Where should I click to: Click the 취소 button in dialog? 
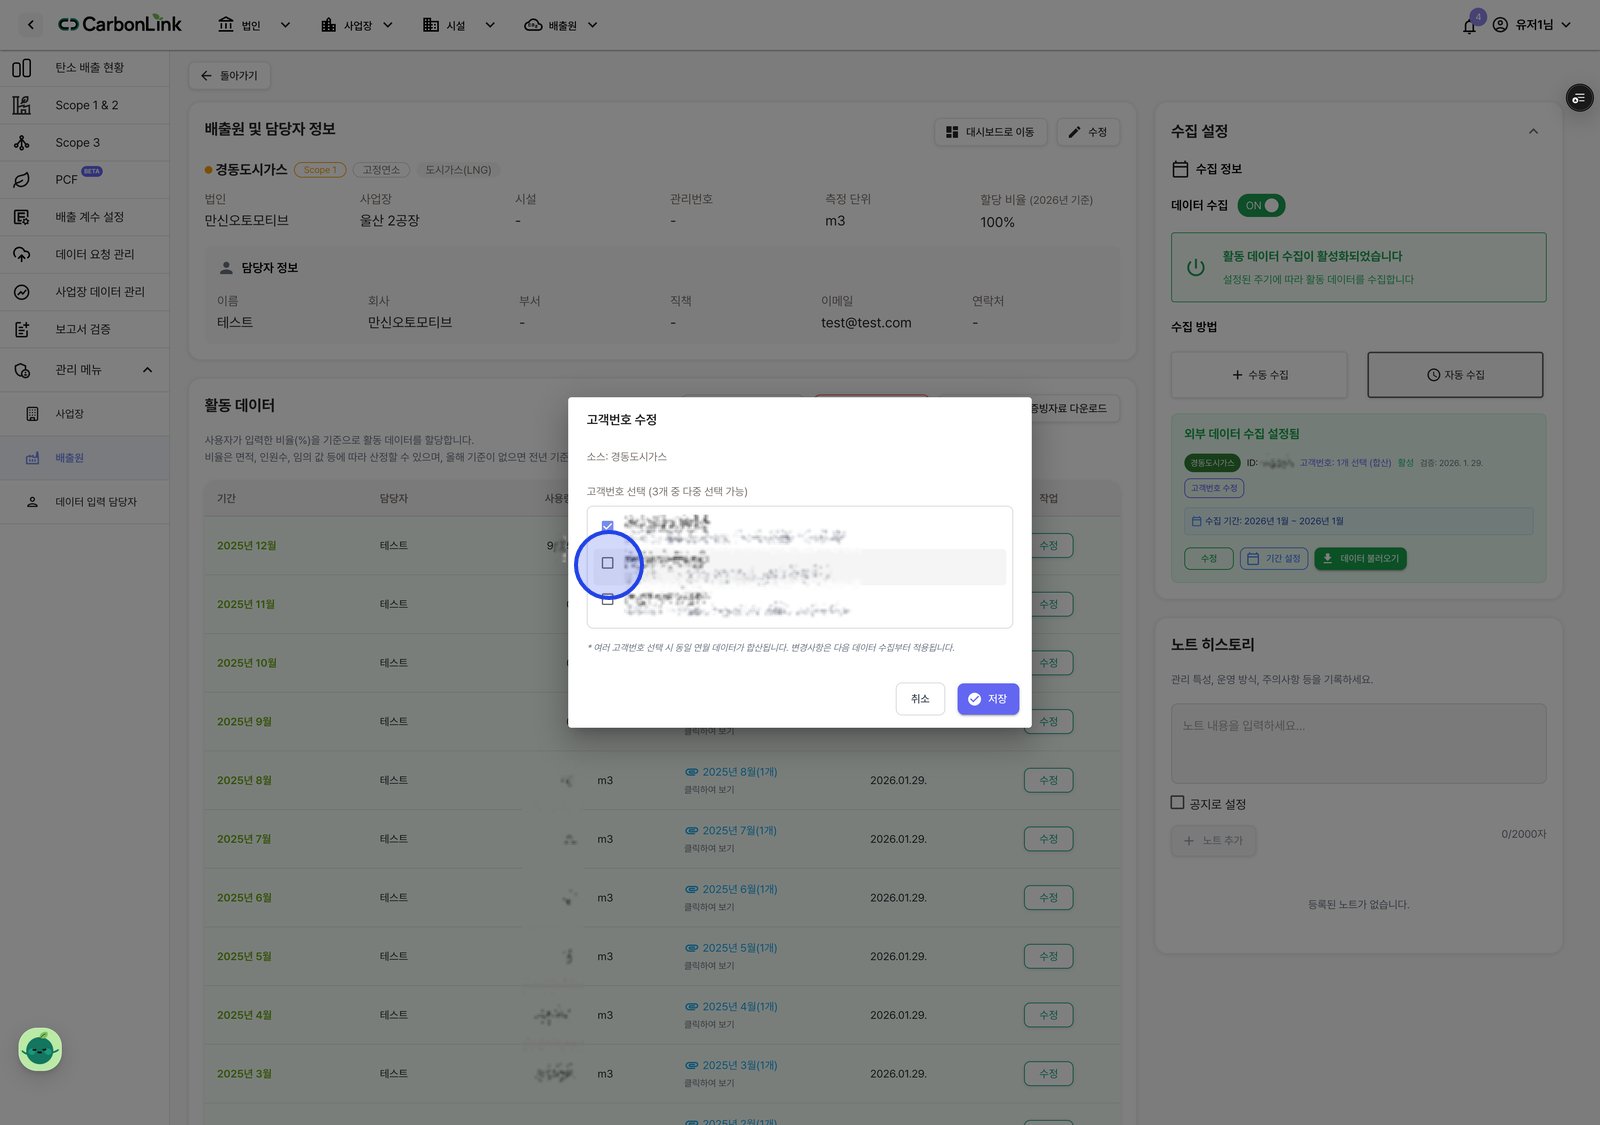click(920, 699)
